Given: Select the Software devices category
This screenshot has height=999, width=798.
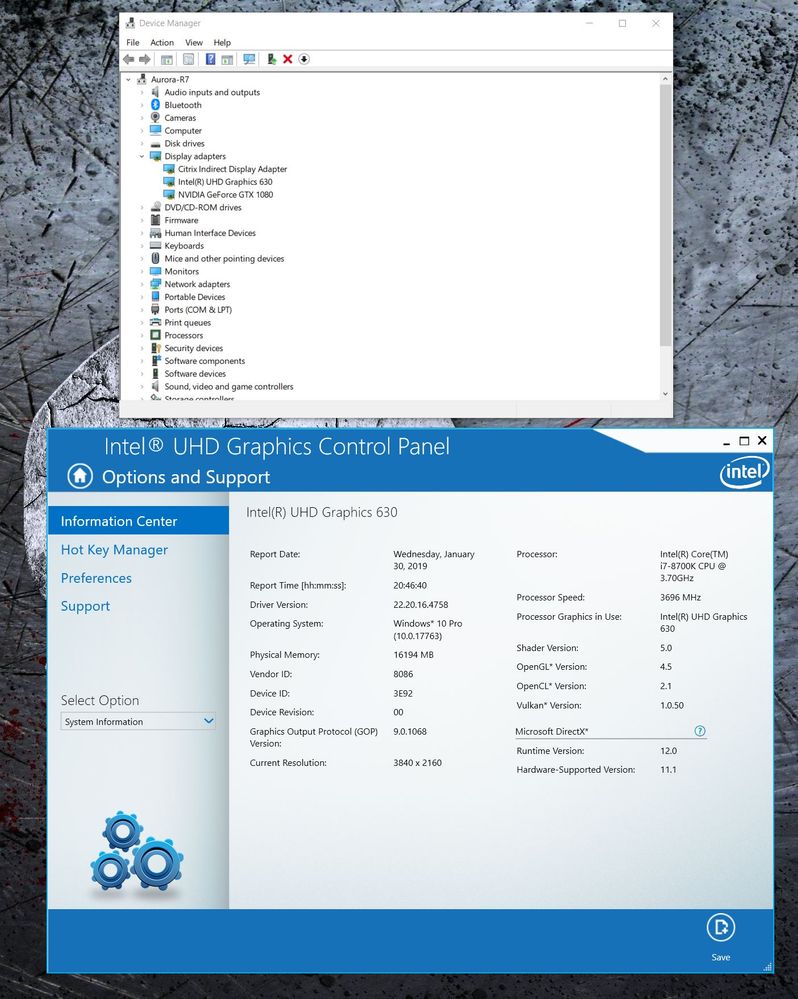Looking at the screenshot, I should coord(195,373).
